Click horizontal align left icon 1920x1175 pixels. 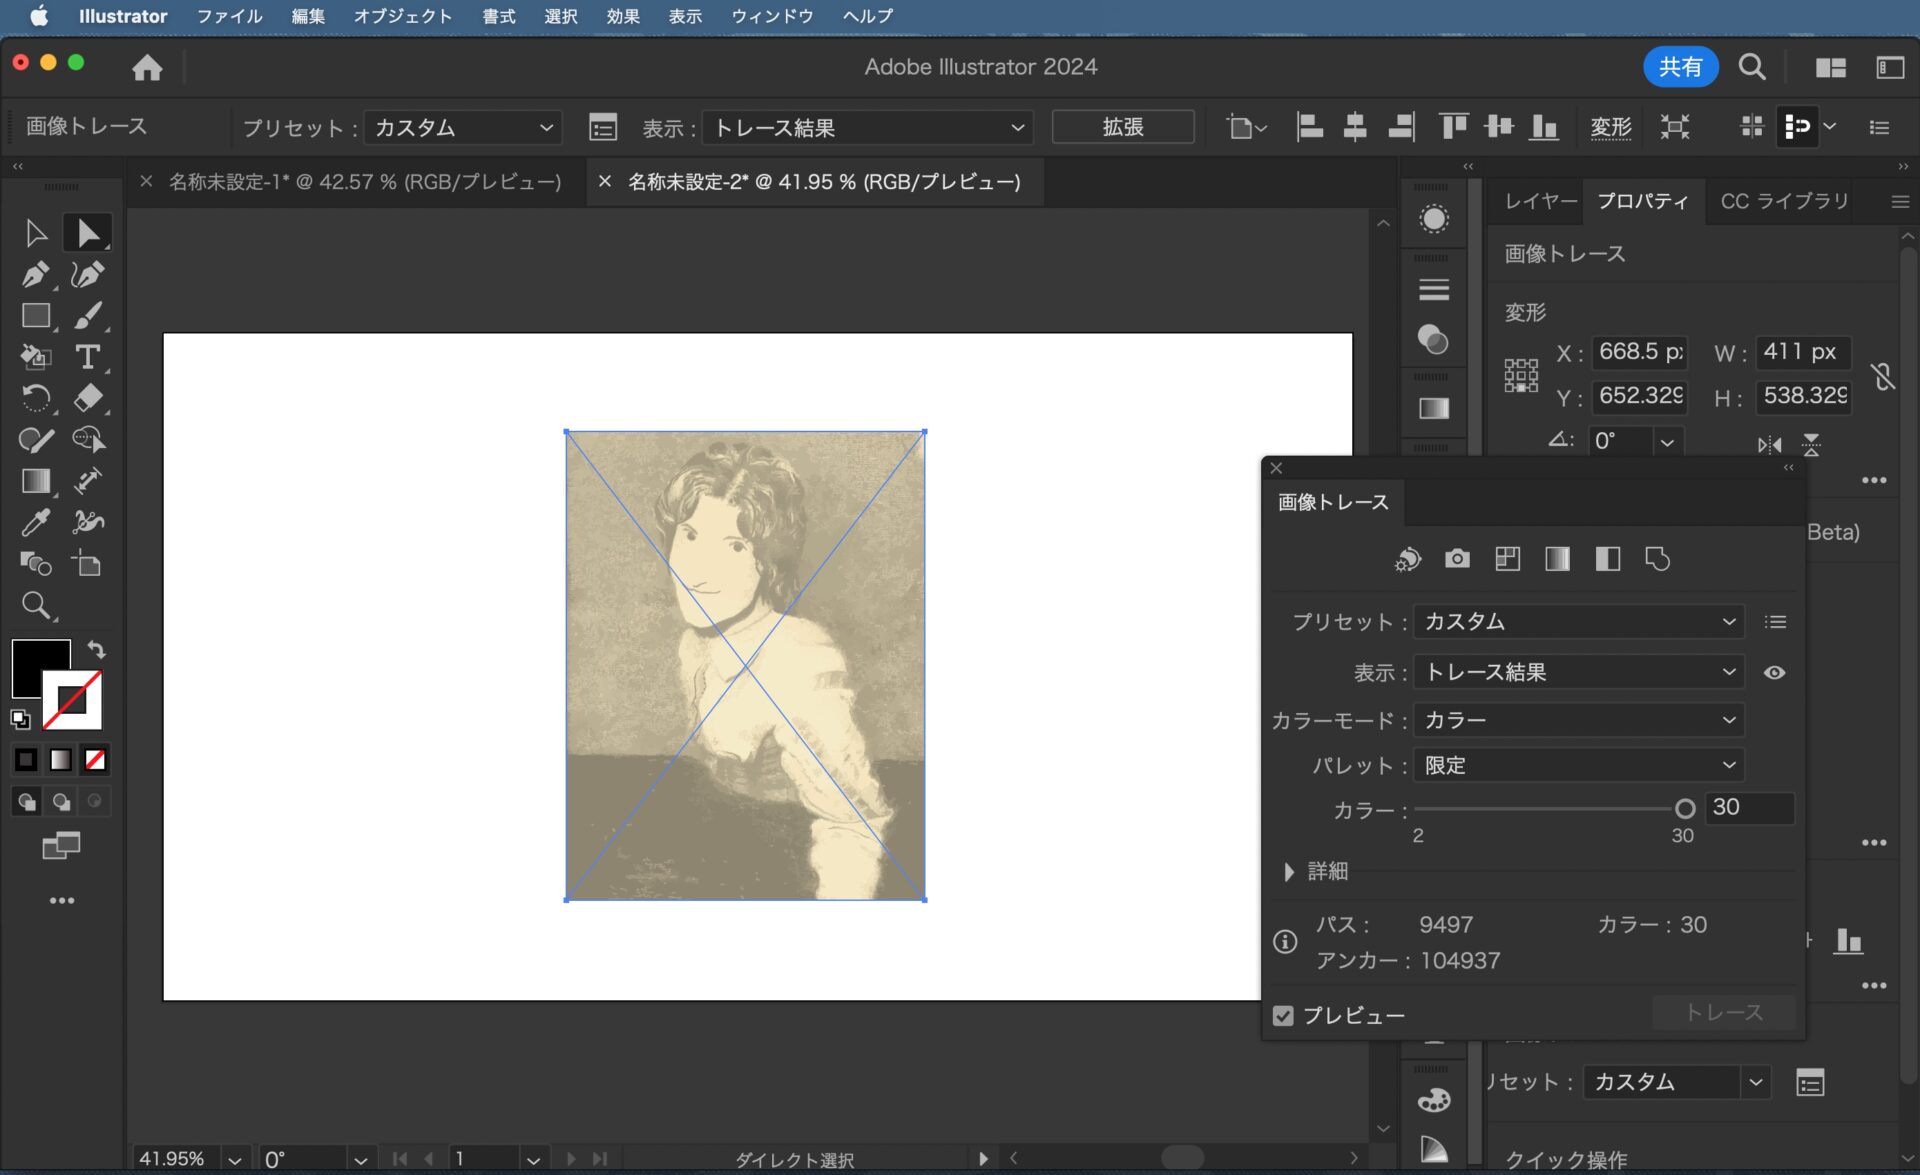(1310, 127)
